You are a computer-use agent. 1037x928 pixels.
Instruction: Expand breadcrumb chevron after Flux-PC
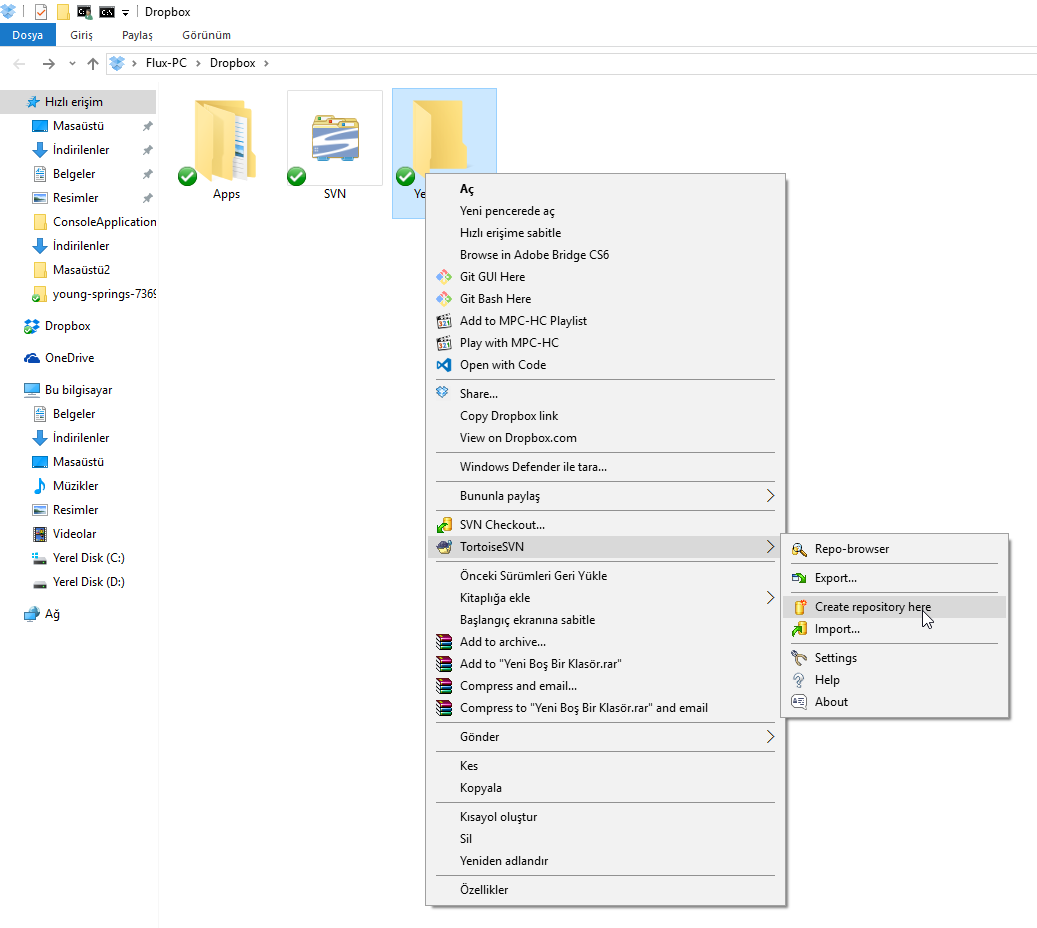coord(198,63)
